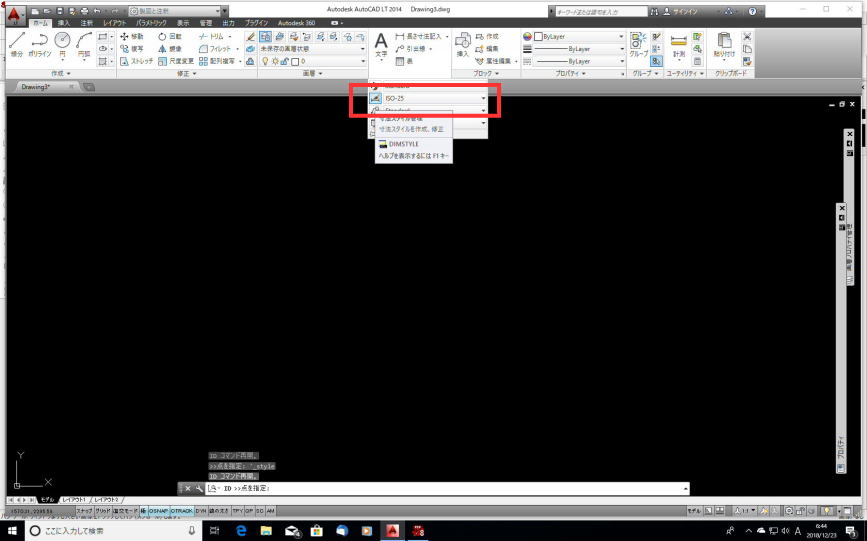Select the Circle (円) tool
The width and height of the screenshot is (867, 541).
coord(62,44)
